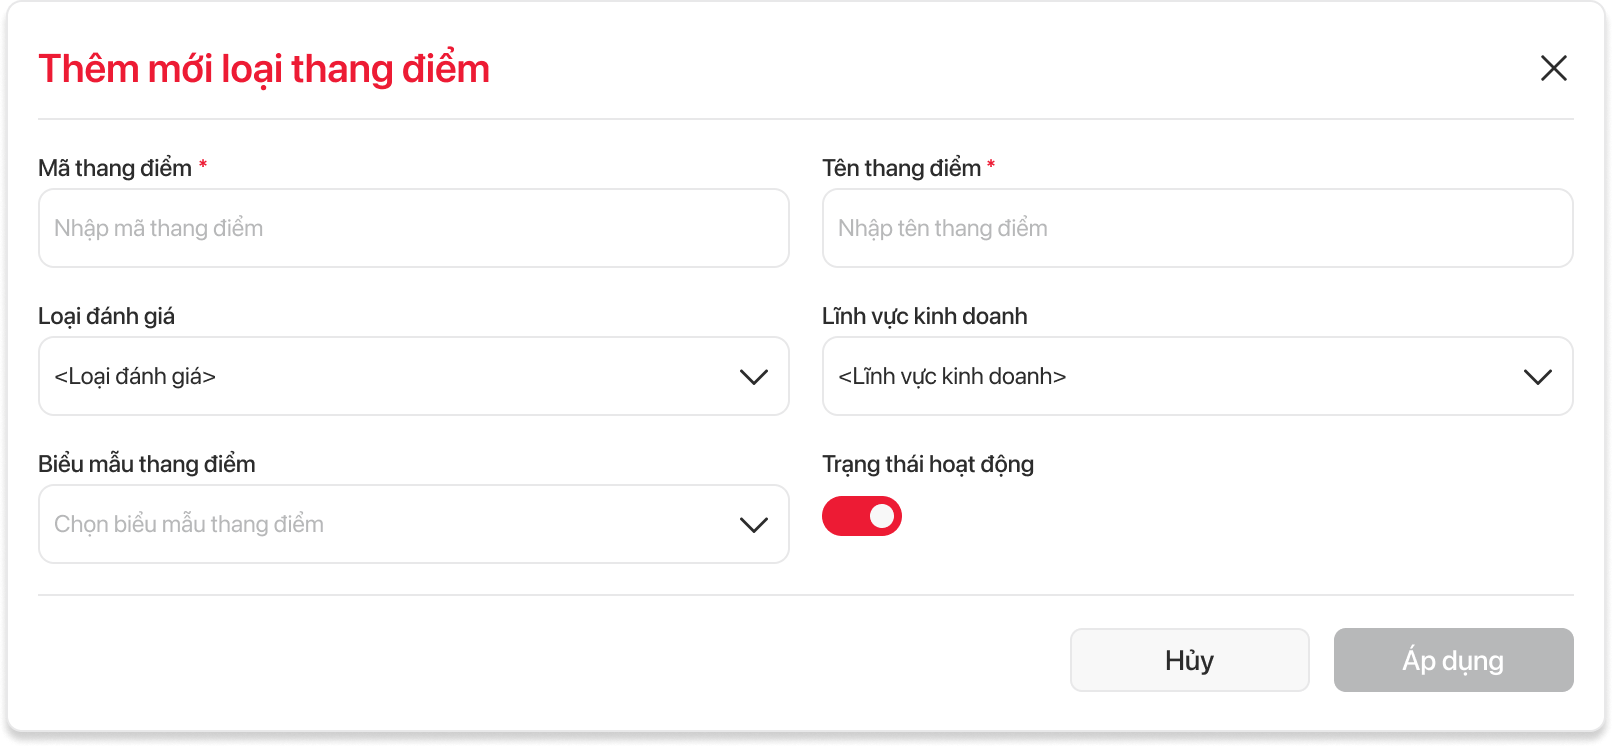1612x746 pixels.
Task: Disable the Trạng thái hoạt động switch
Action: 861,516
